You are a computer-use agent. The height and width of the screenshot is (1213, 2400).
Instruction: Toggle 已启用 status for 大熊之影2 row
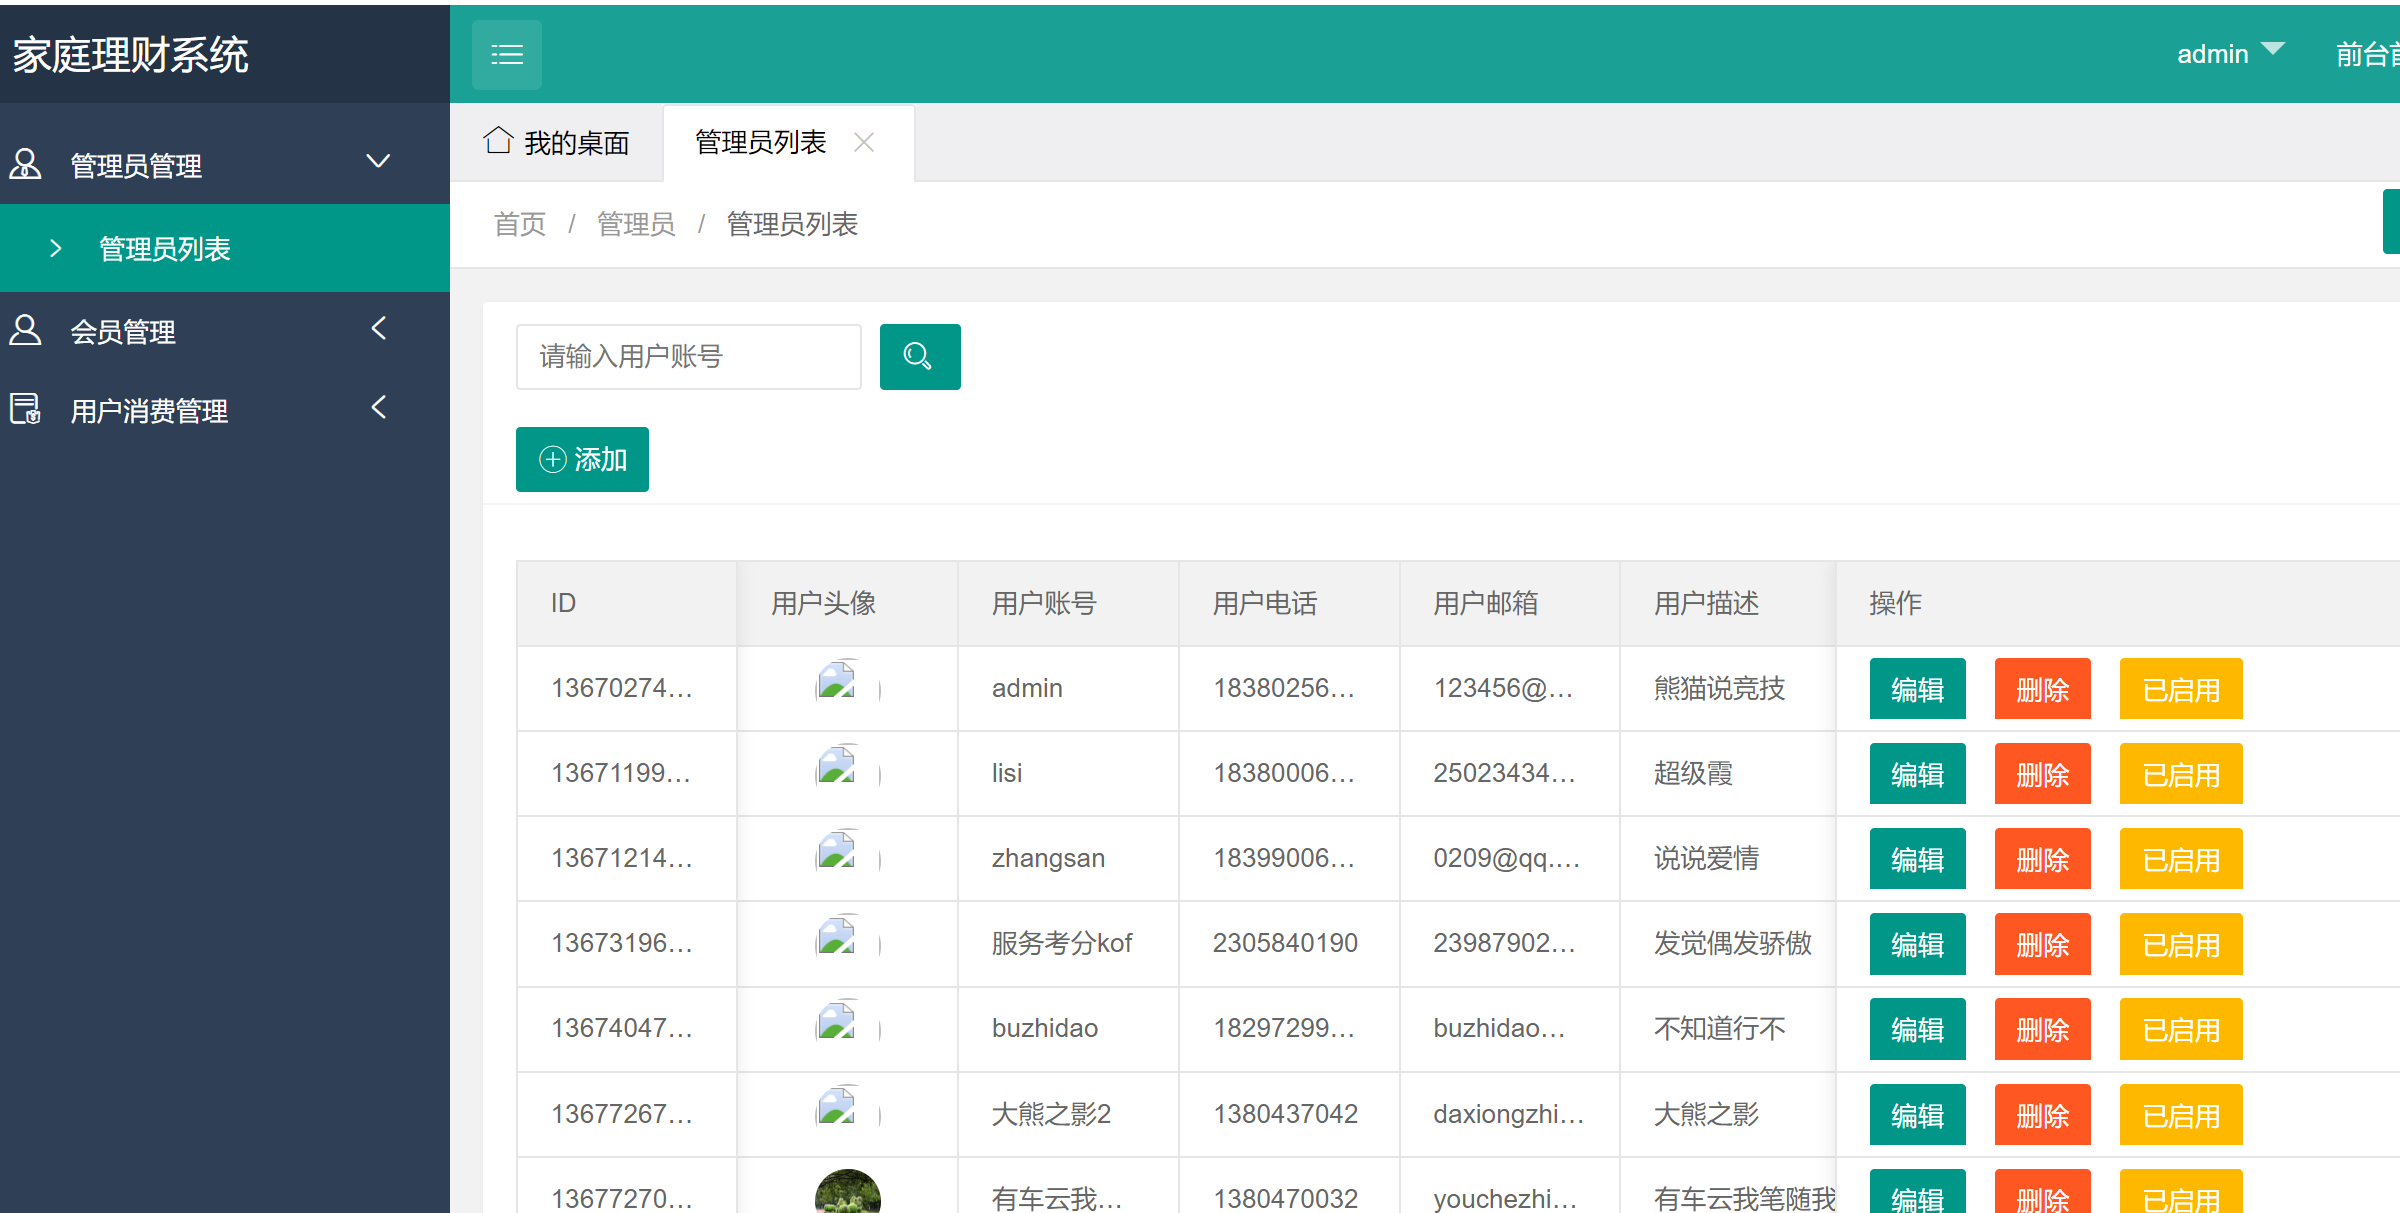(2180, 1115)
